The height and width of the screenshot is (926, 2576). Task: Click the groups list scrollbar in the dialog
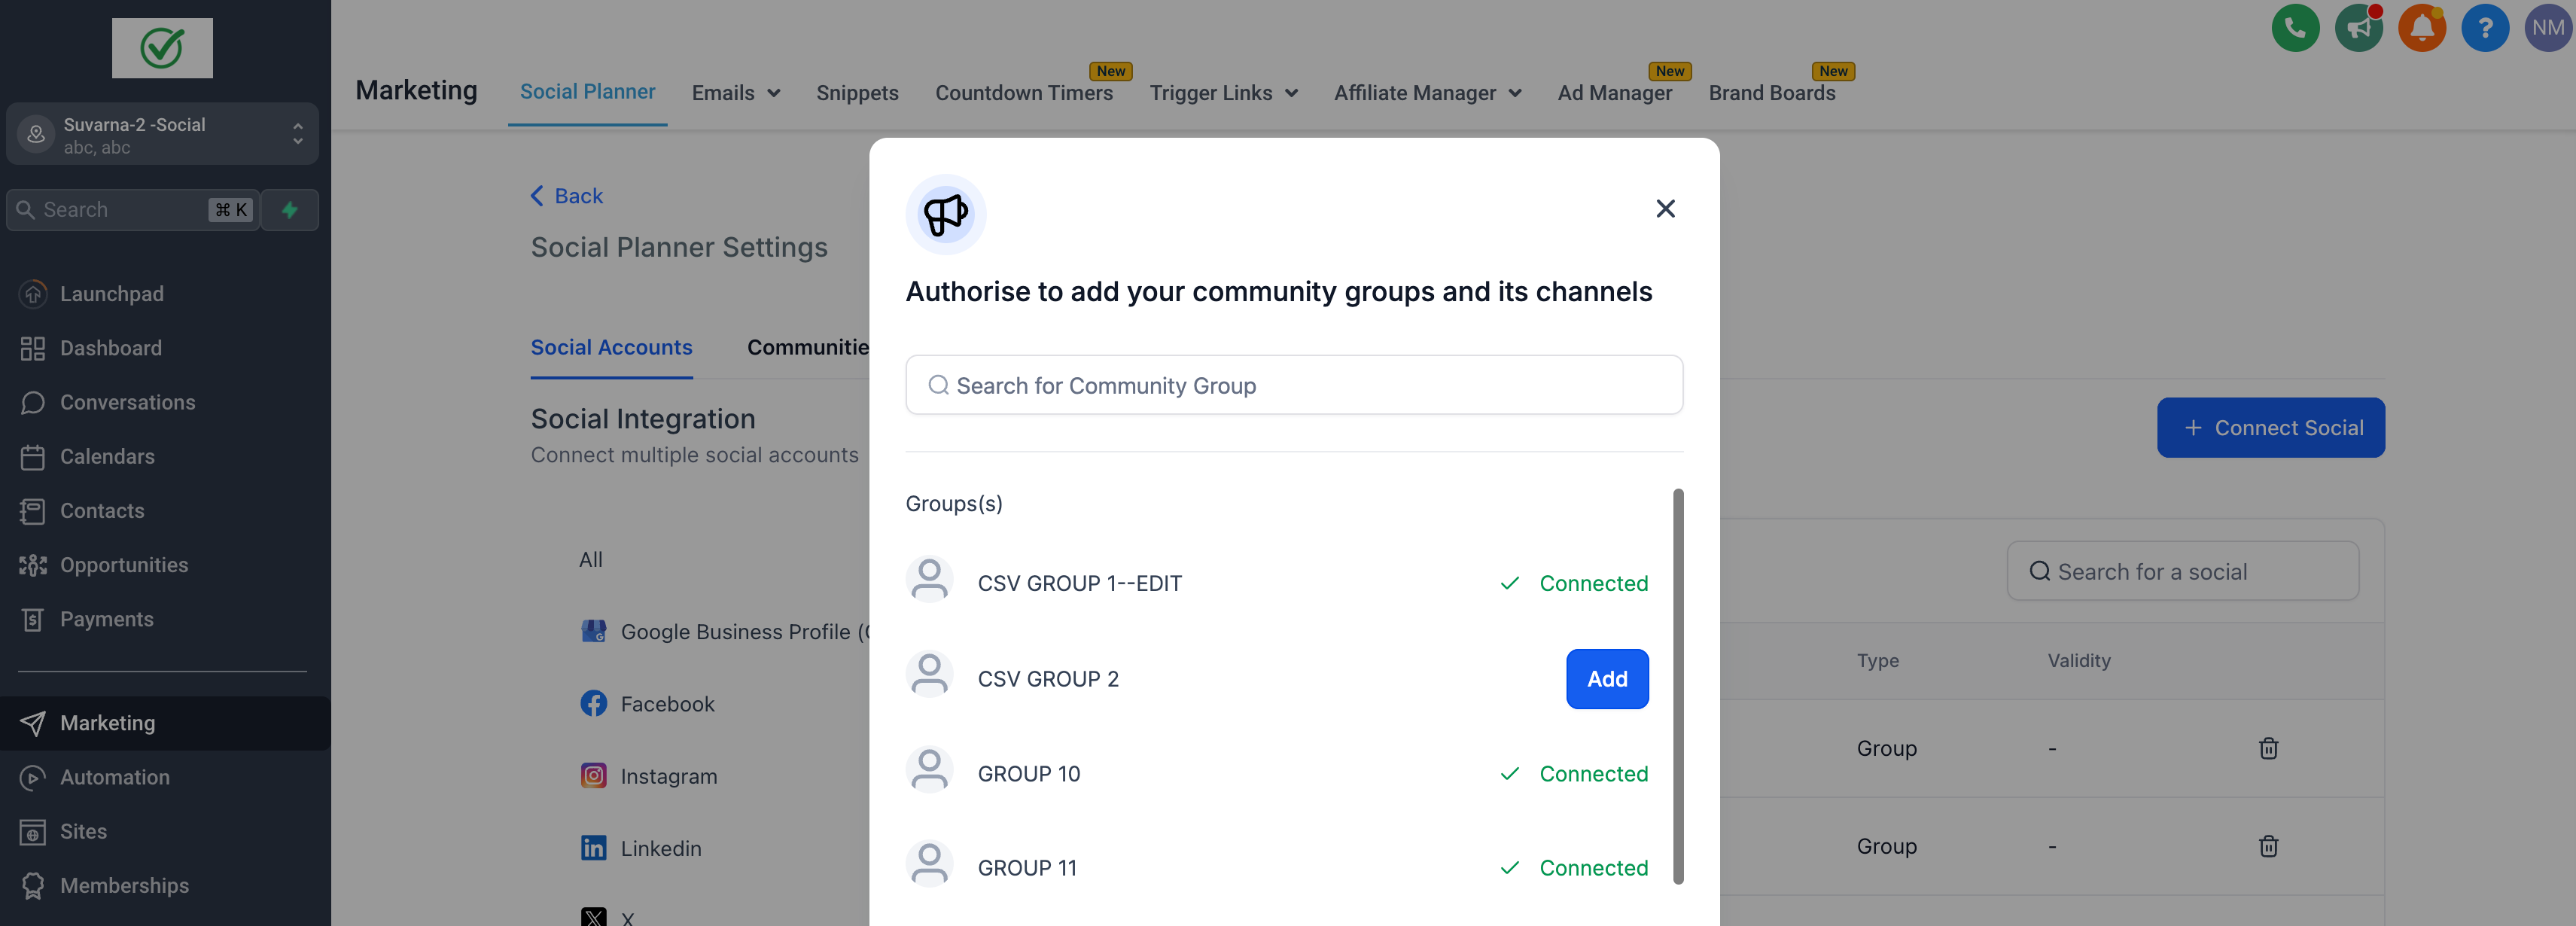[1678, 686]
